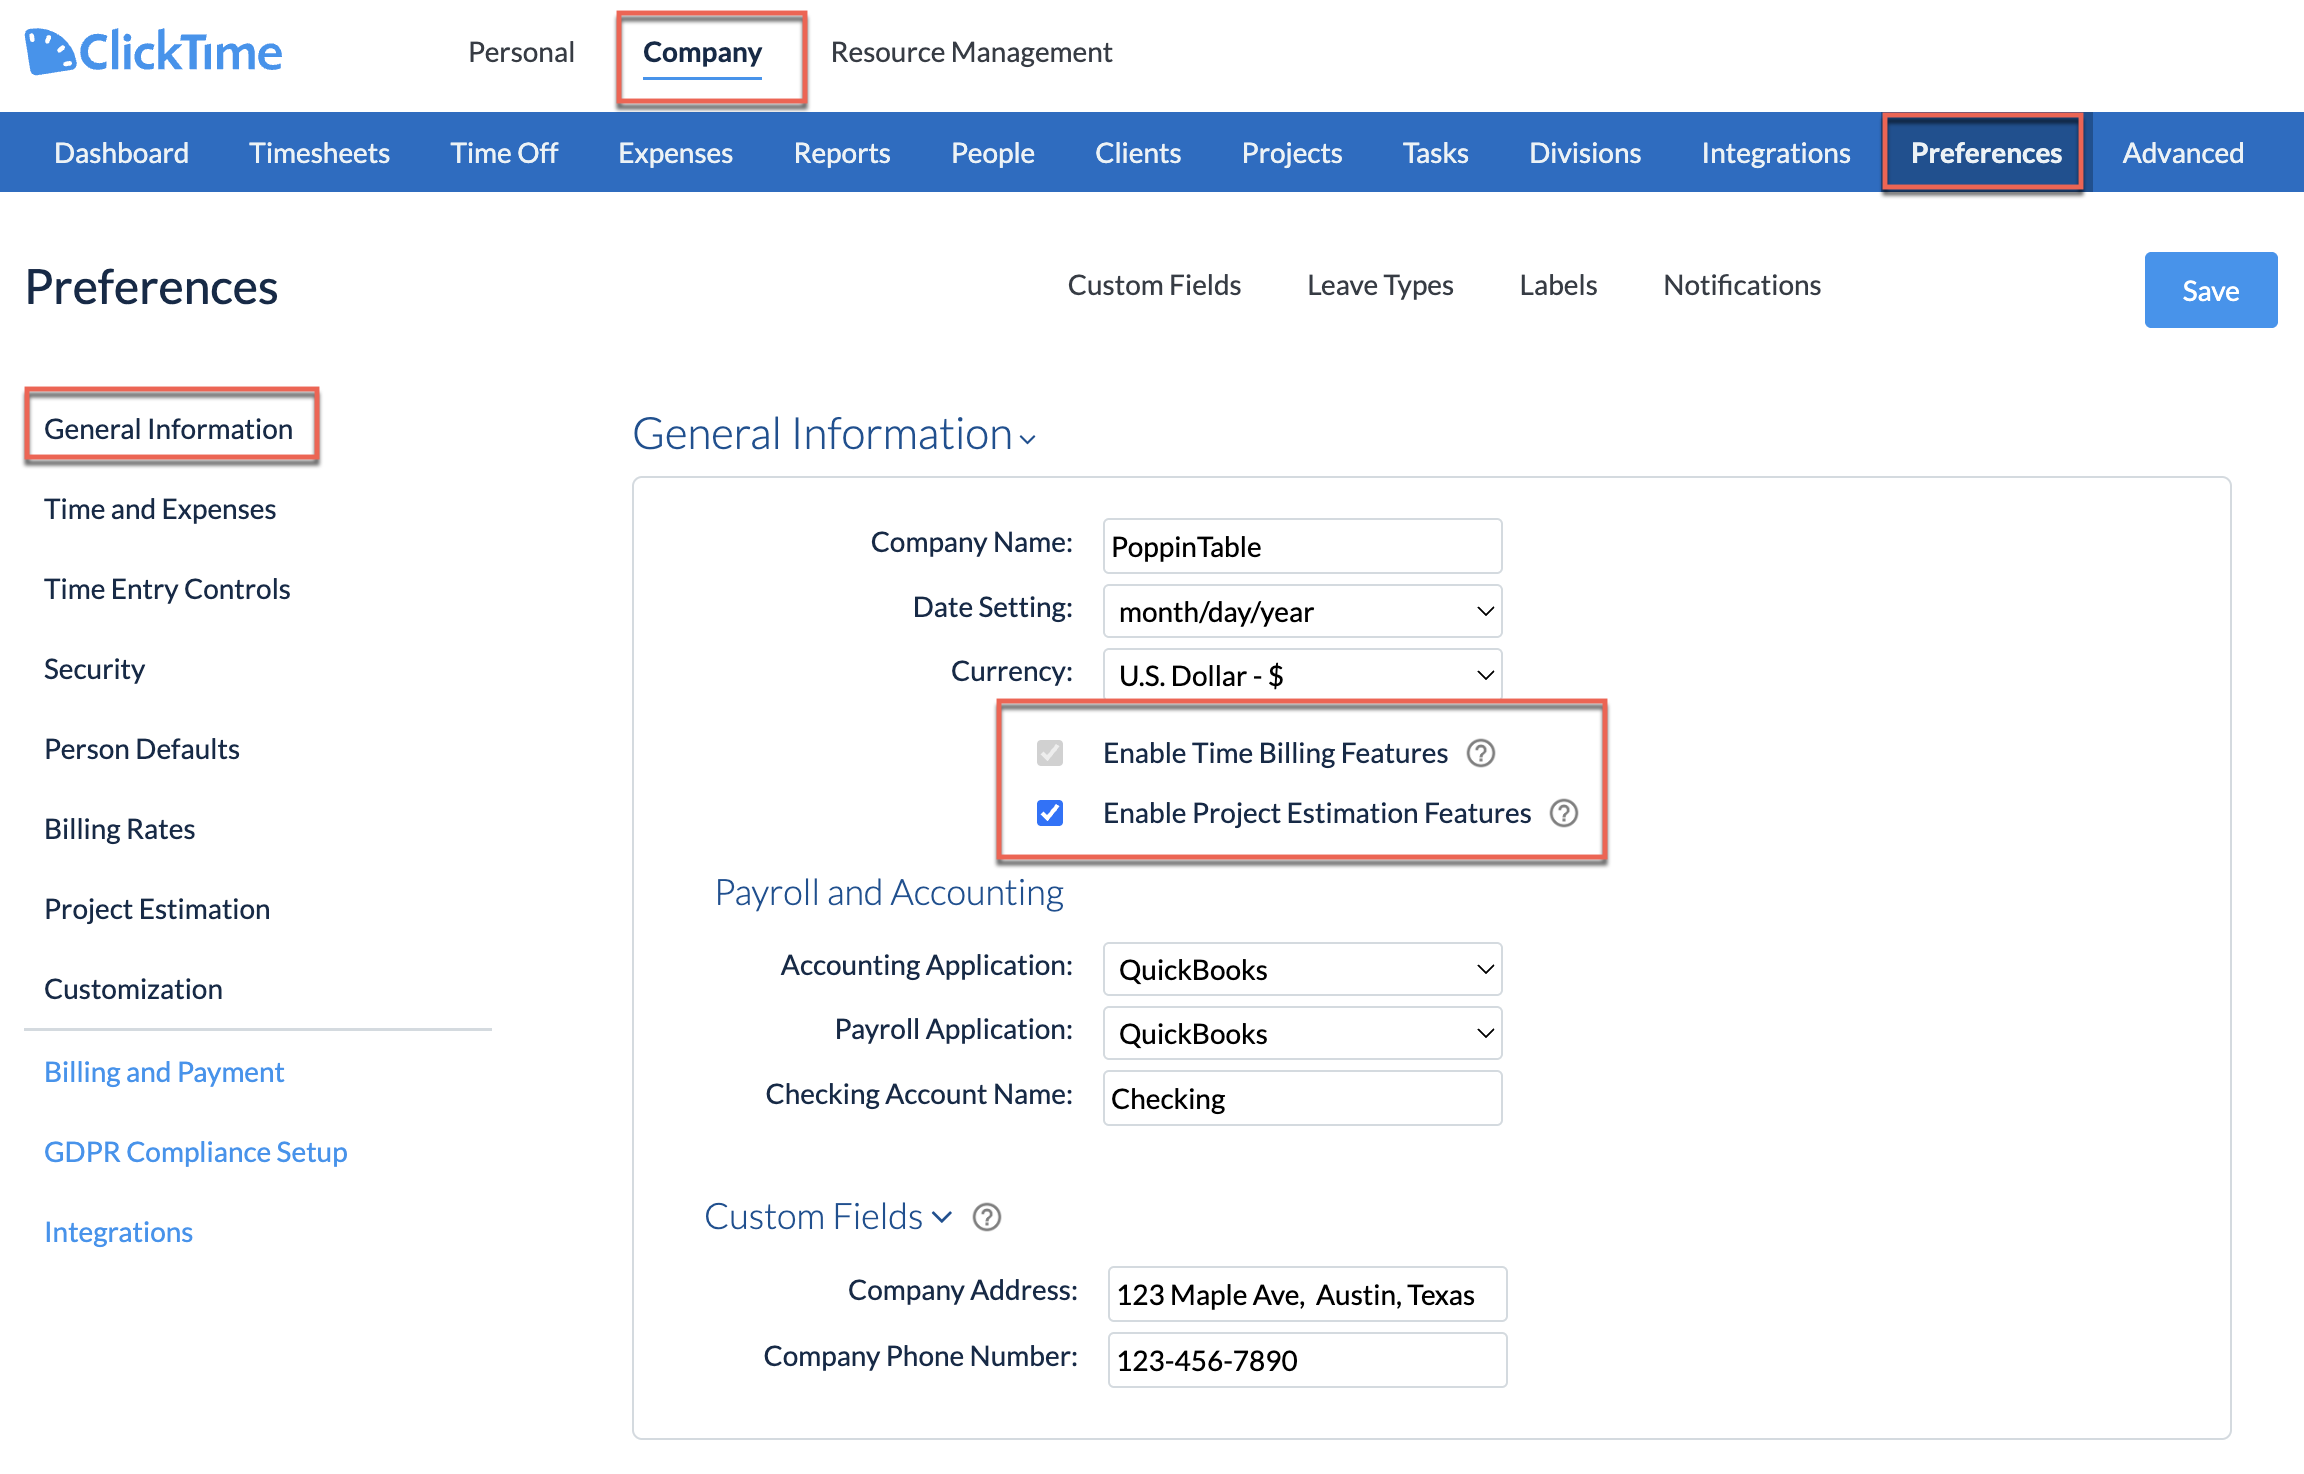Open the Currency dropdown
This screenshot has width=2304, height=1474.
[x=1302, y=675]
